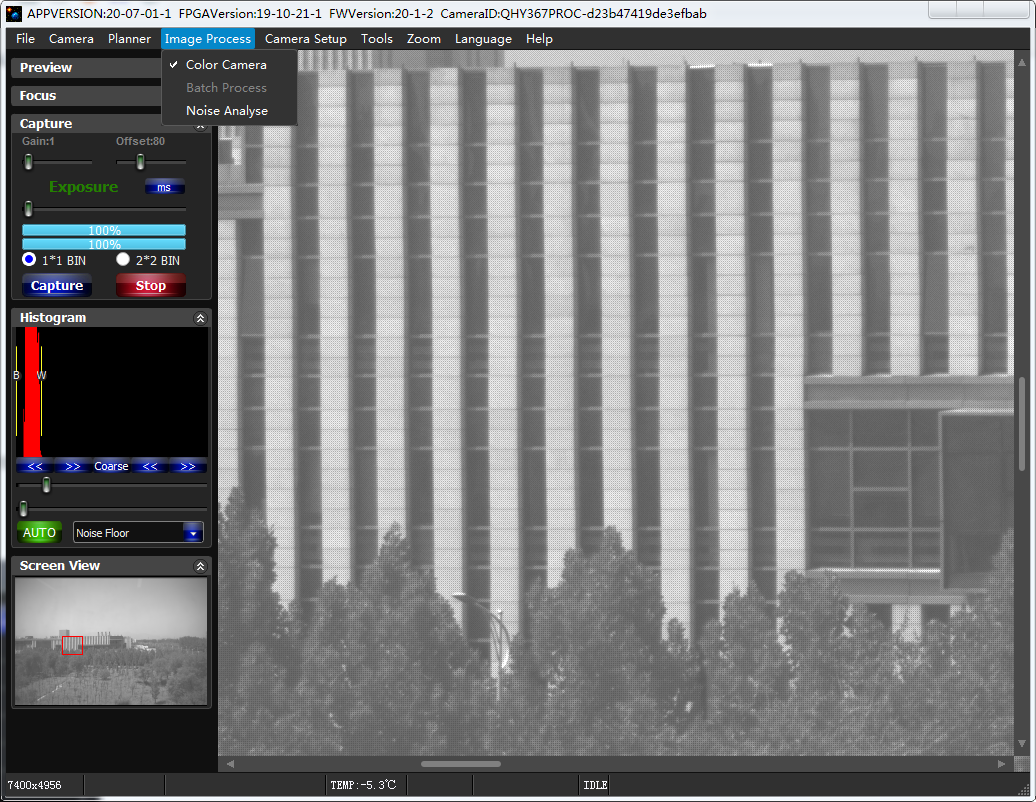Click the IDLE status indicator
This screenshot has width=1036, height=802.
tap(595, 785)
